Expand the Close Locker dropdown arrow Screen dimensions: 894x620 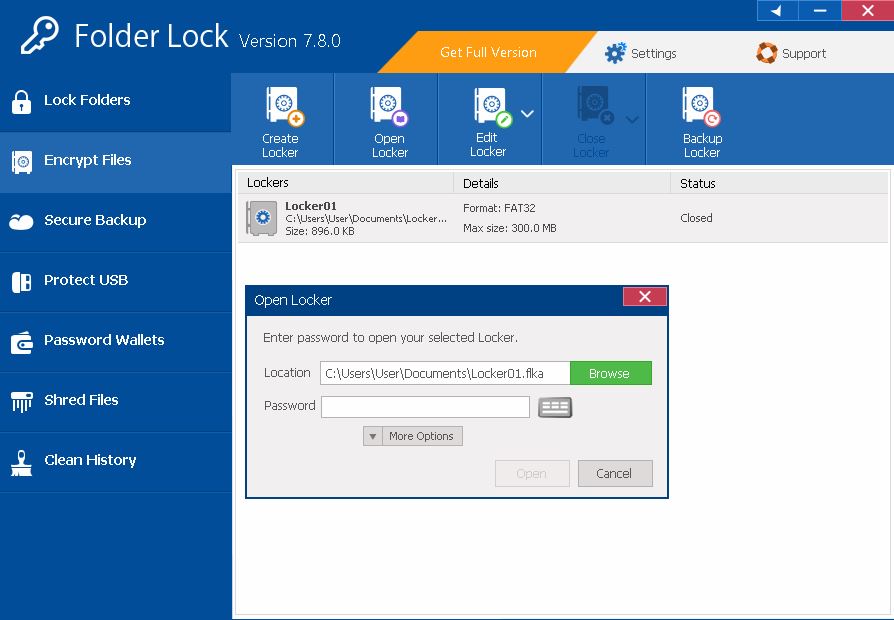click(632, 120)
